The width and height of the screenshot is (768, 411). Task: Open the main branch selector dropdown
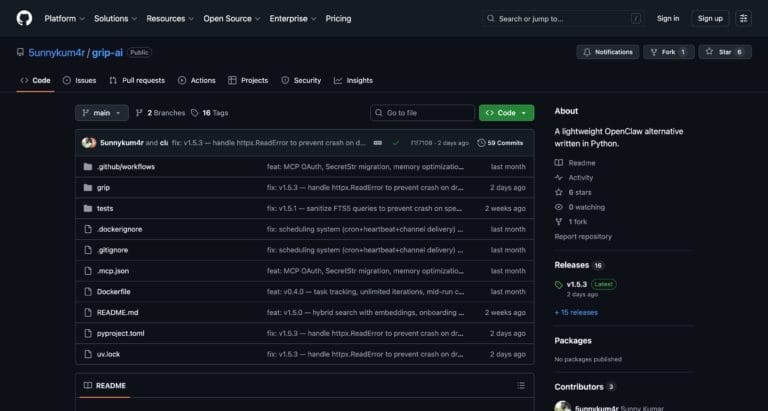(x=102, y=113)
